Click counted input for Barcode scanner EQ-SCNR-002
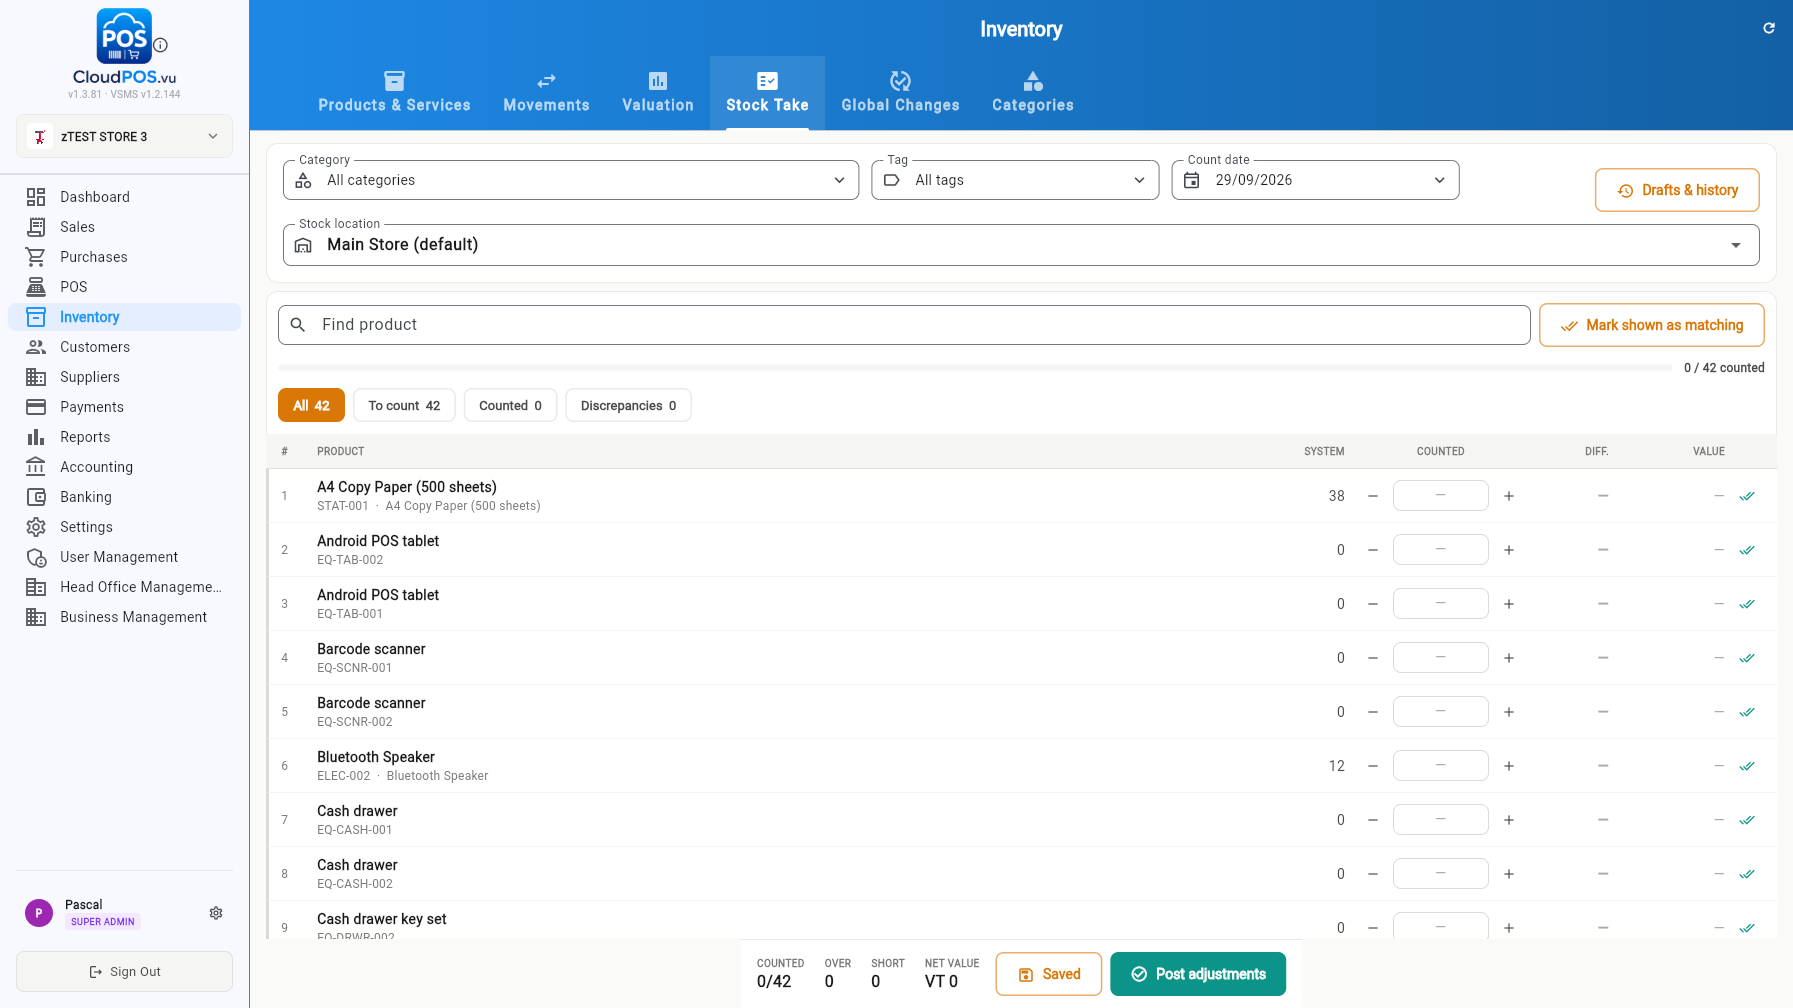Image resolution: width=1793 pixels, height=1008 pixels. (x=1440, y=712)
